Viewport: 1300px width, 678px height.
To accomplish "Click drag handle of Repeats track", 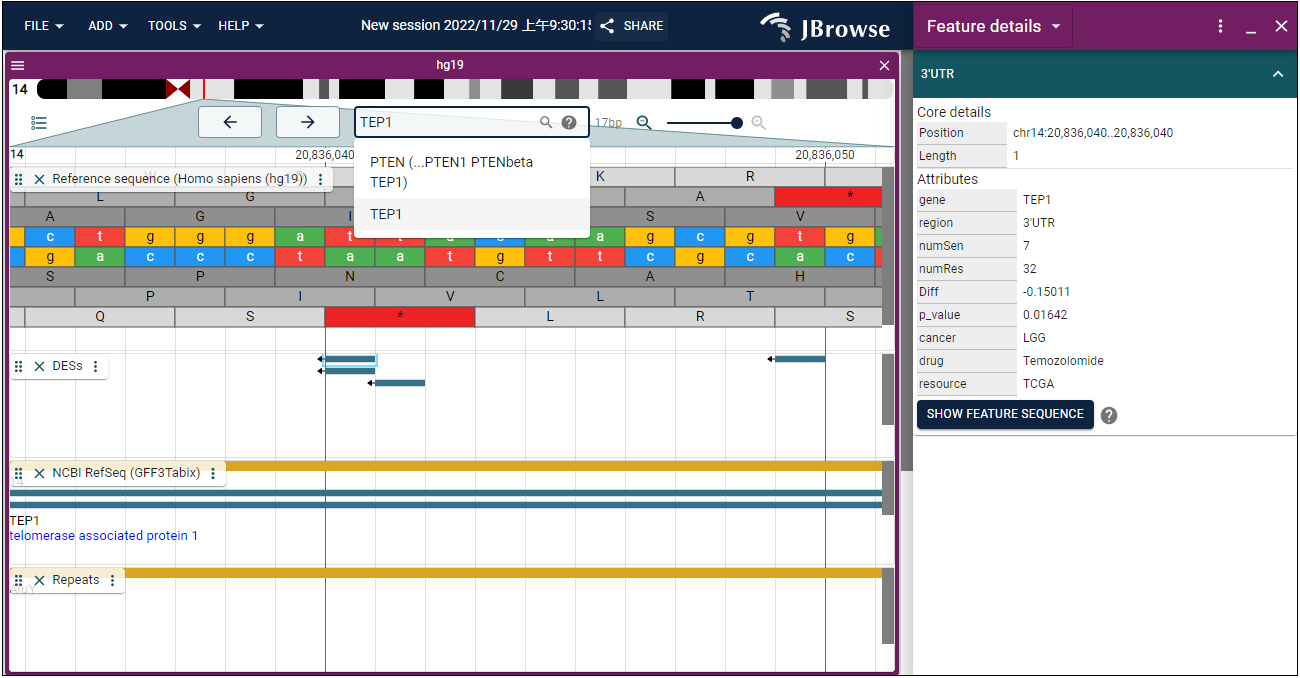I will (19, 580).
